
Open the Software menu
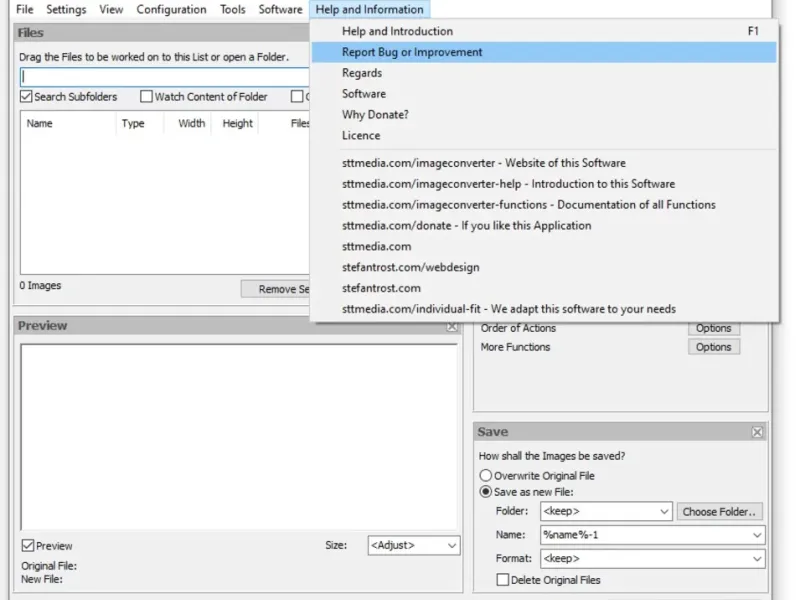pyautogui.click(x=280, y=9)
